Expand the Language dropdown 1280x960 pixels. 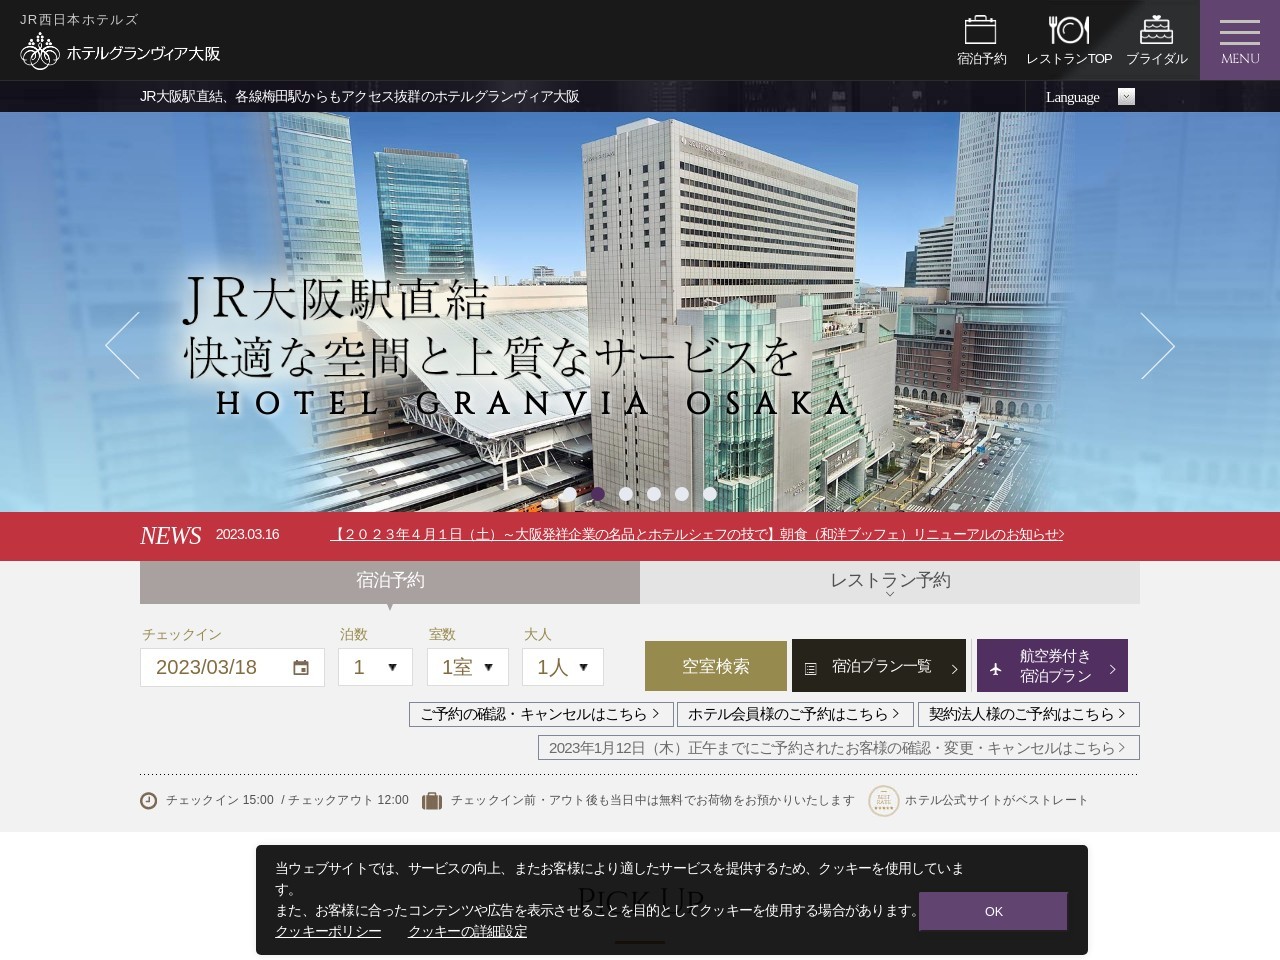click(1090, 97)
